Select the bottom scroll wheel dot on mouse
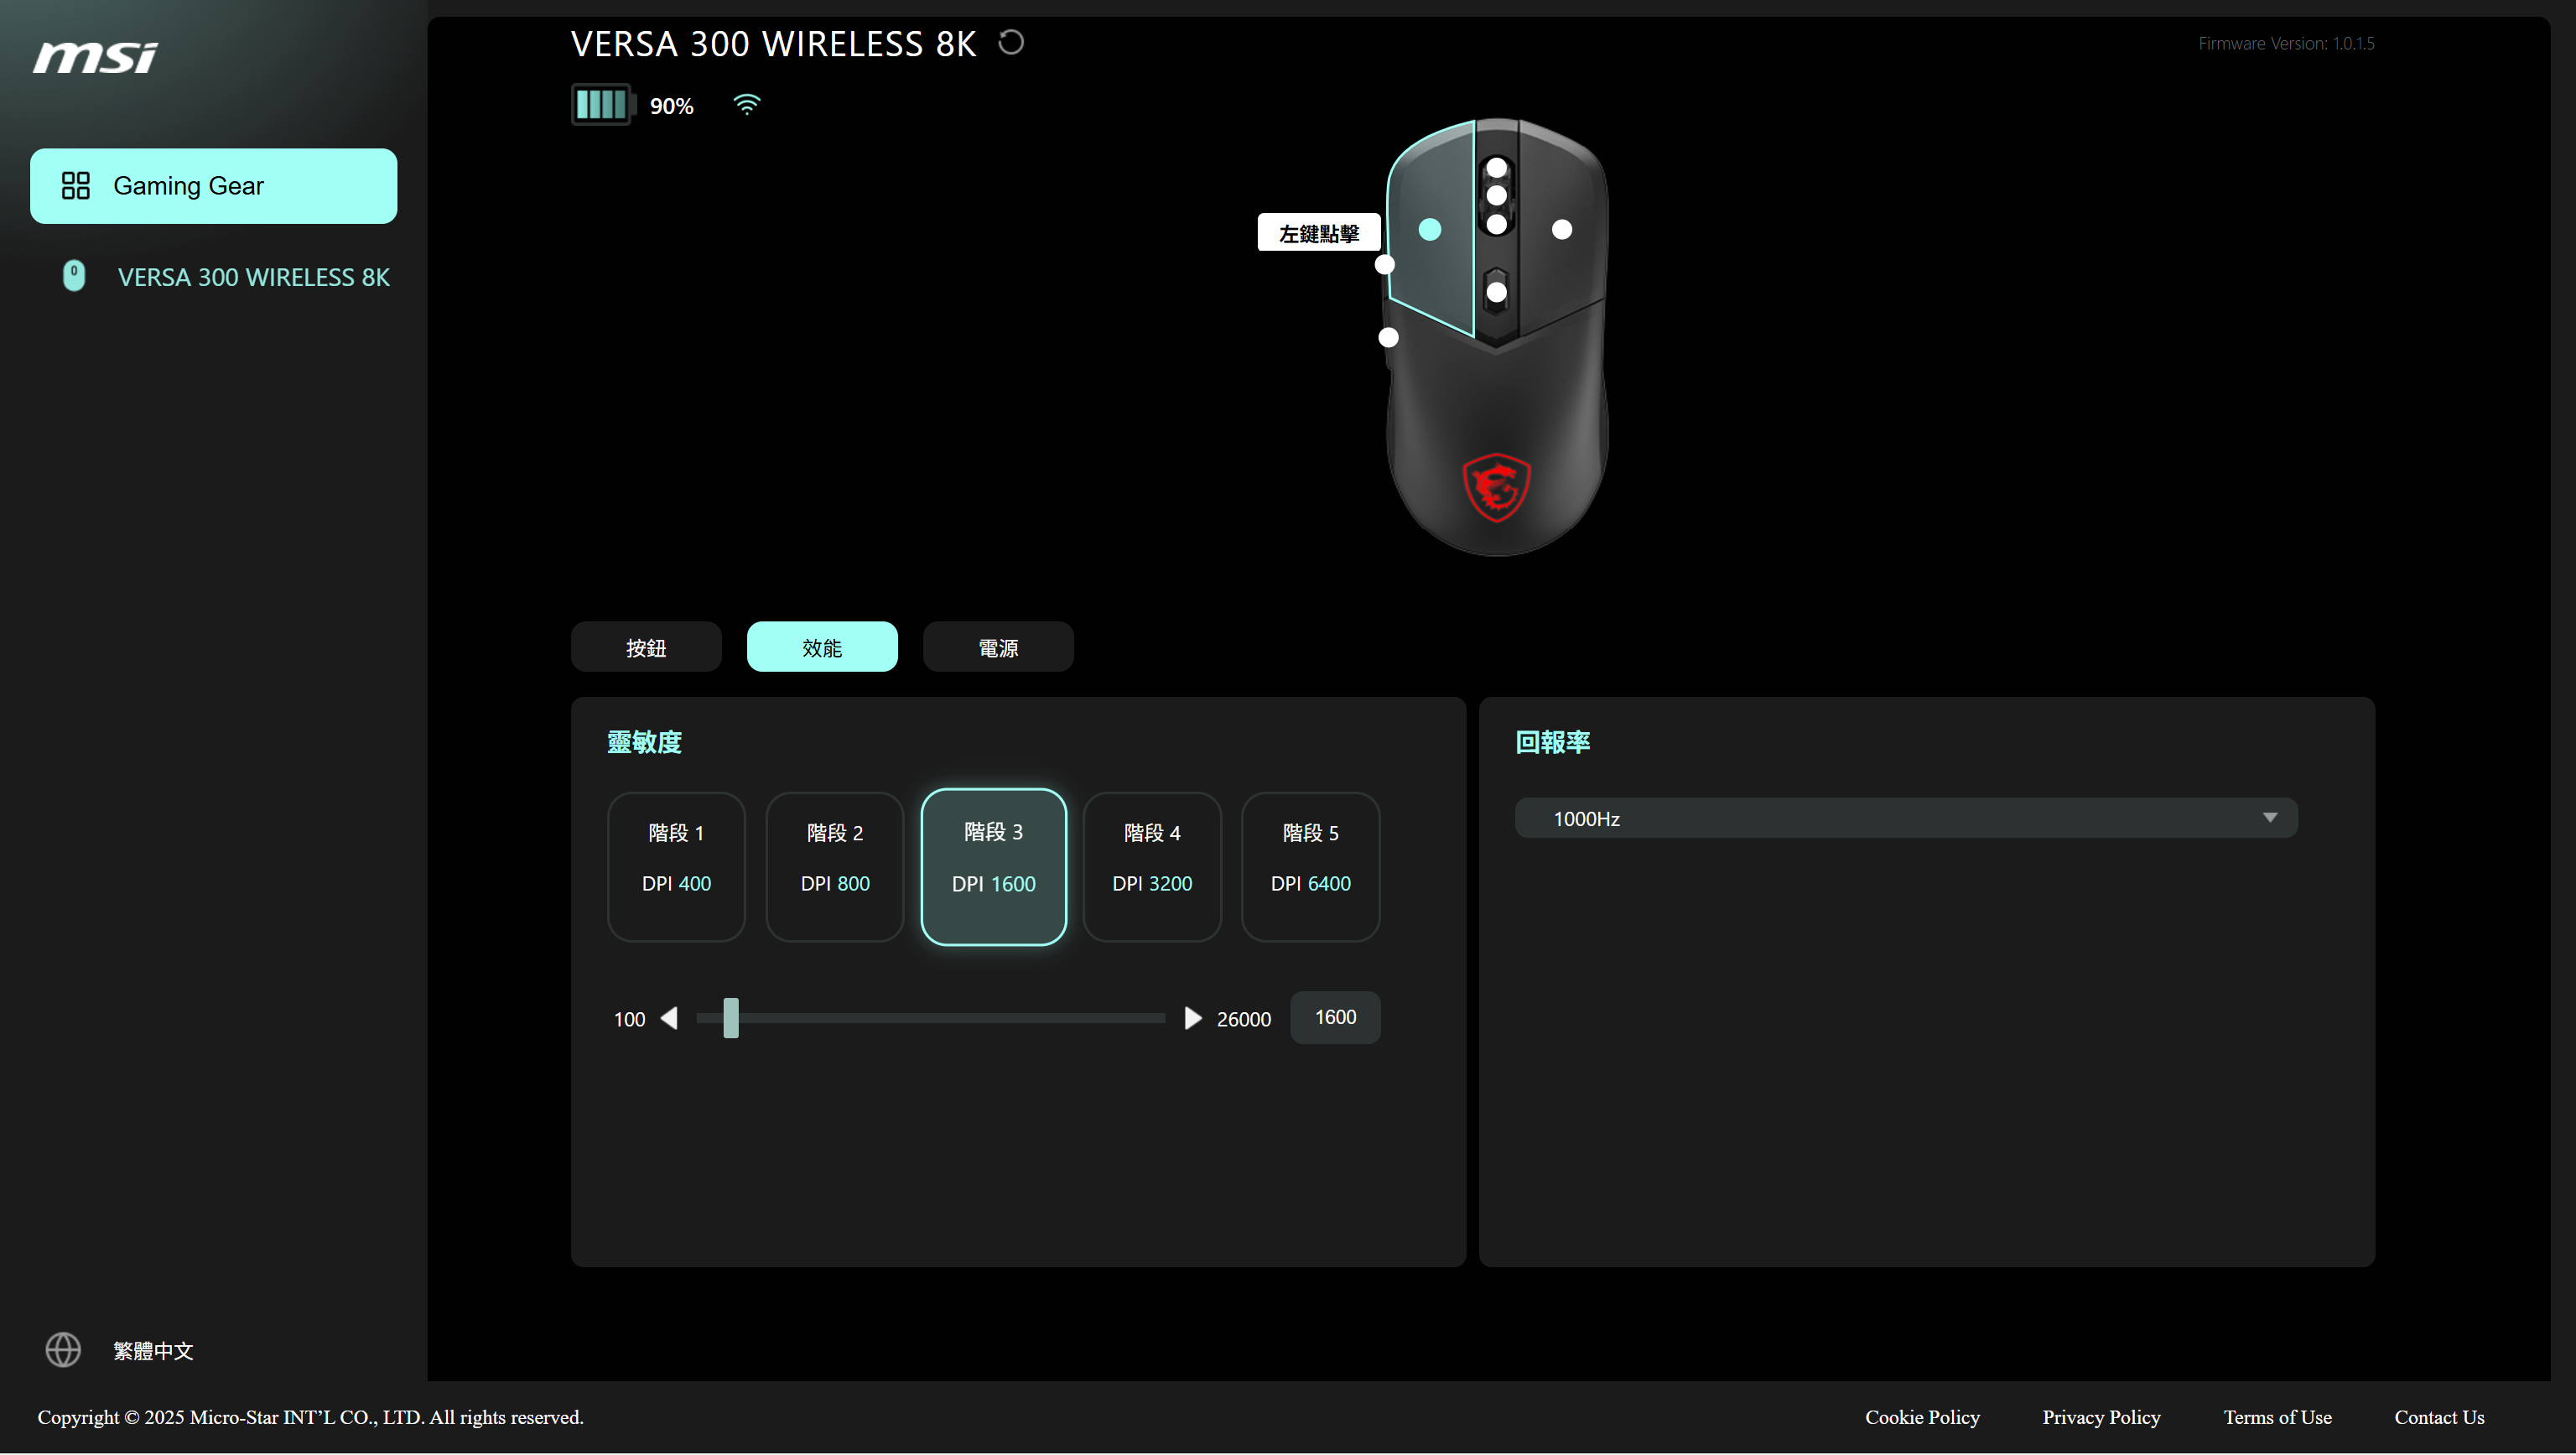Viewport: 2576px width, 1455px height. pyautogui.click(x=1497, y=225)
